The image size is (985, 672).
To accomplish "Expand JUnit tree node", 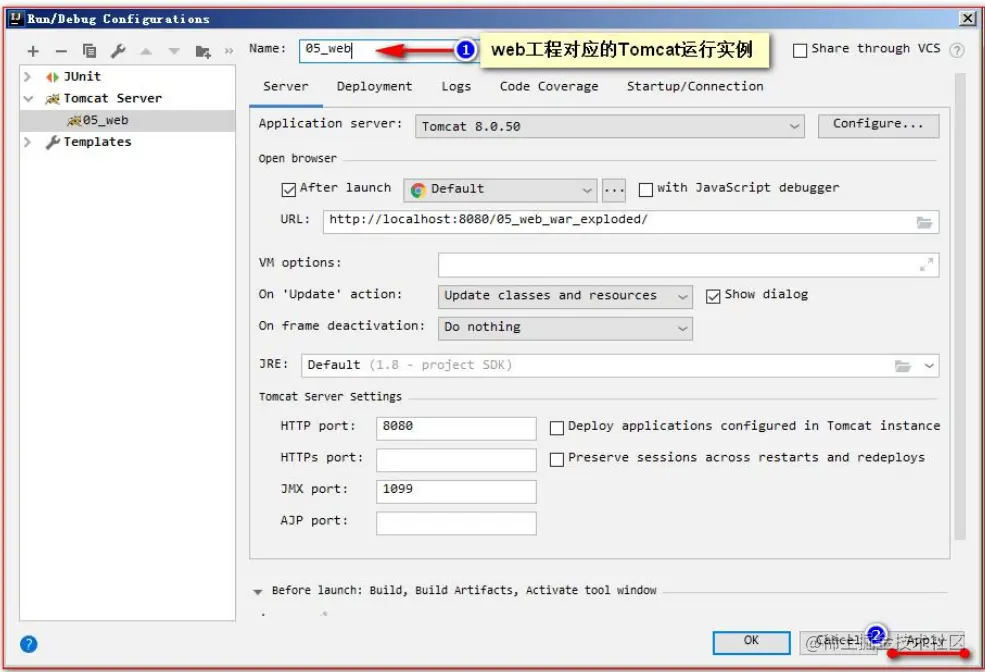I will (x=28, y=77).
